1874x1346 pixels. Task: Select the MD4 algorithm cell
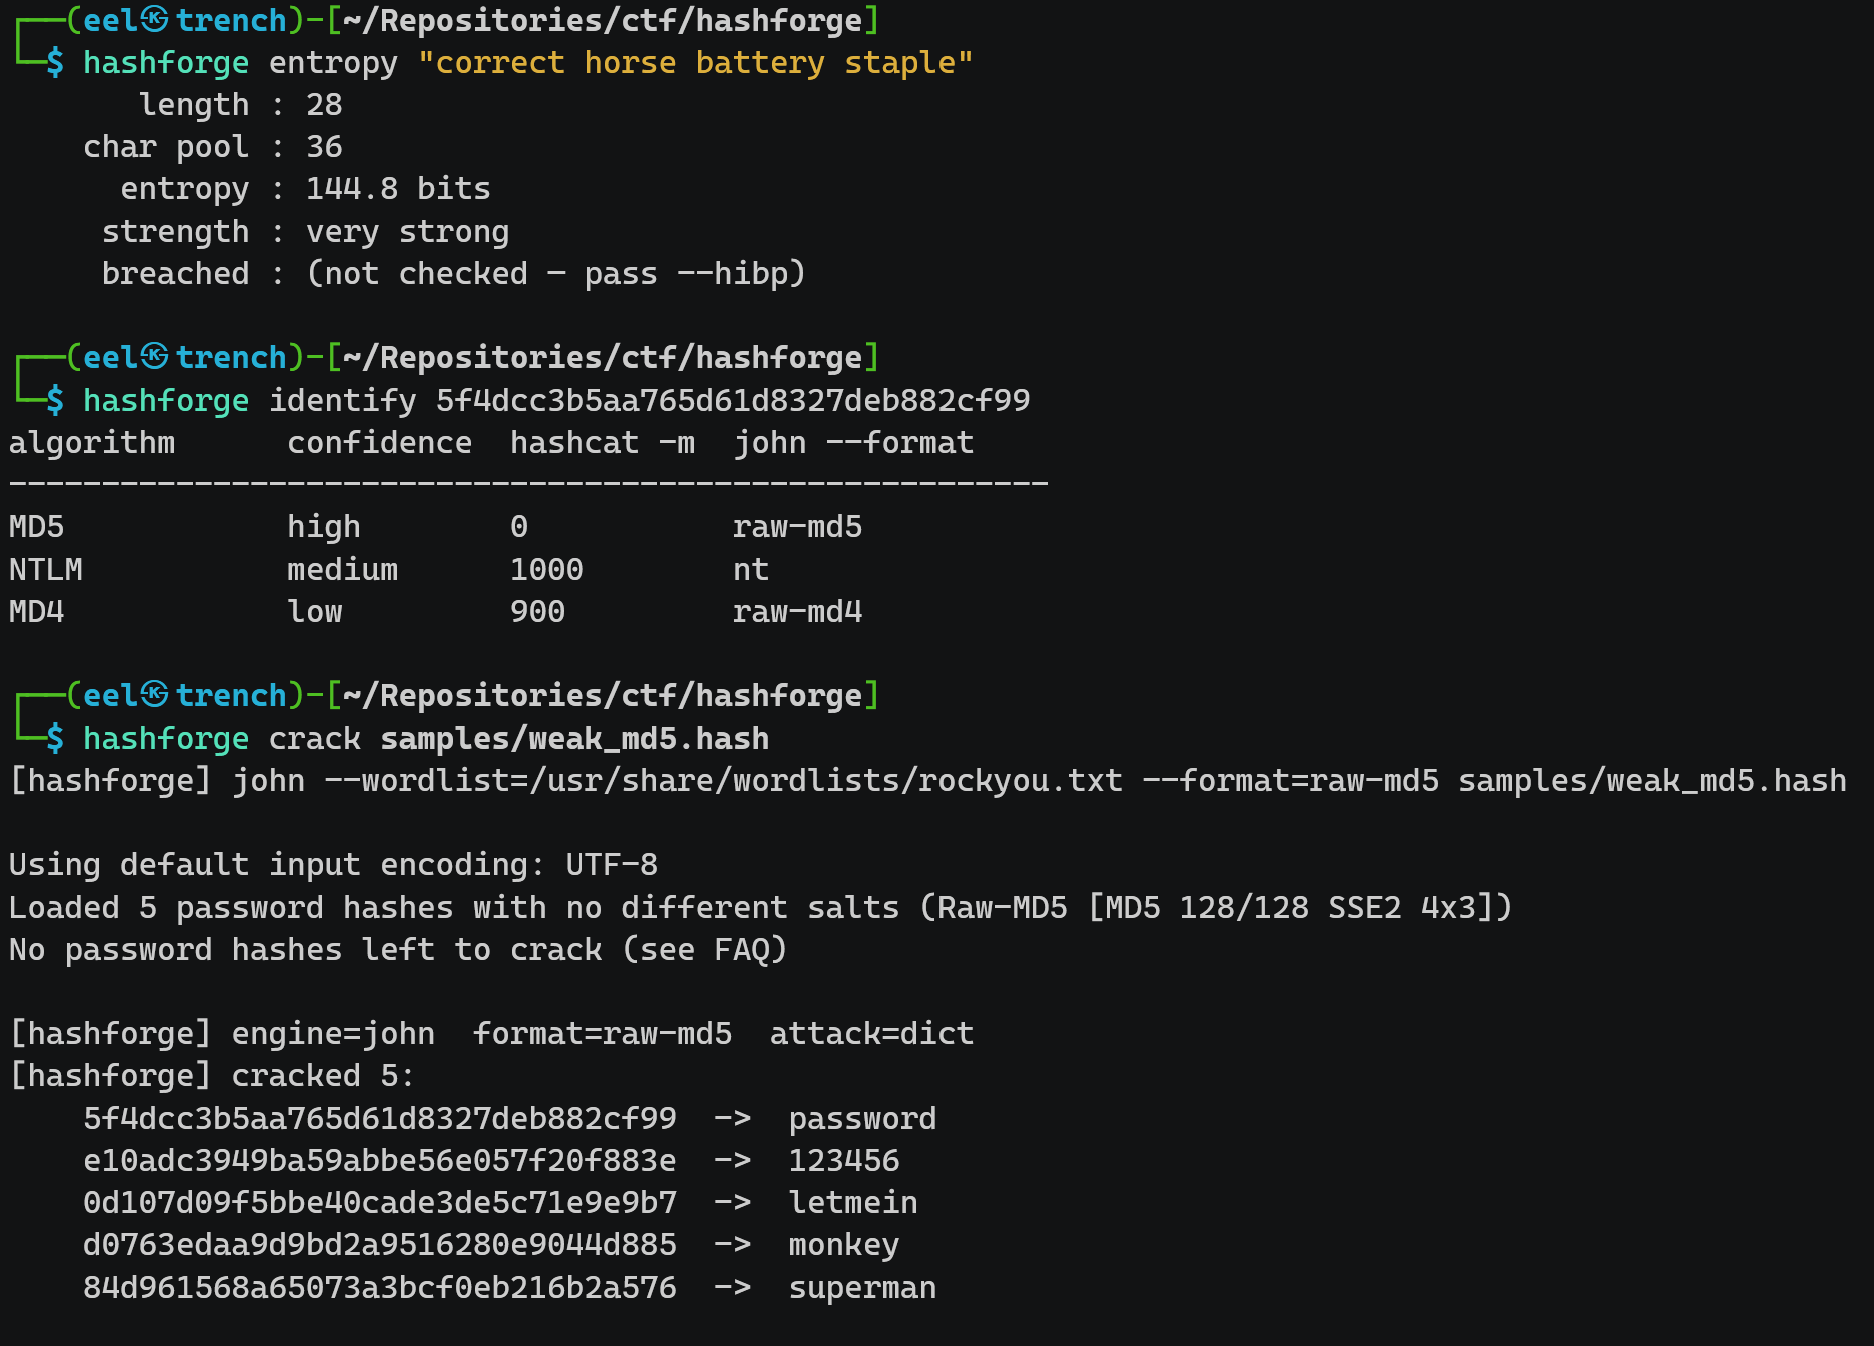click(37, 612)
